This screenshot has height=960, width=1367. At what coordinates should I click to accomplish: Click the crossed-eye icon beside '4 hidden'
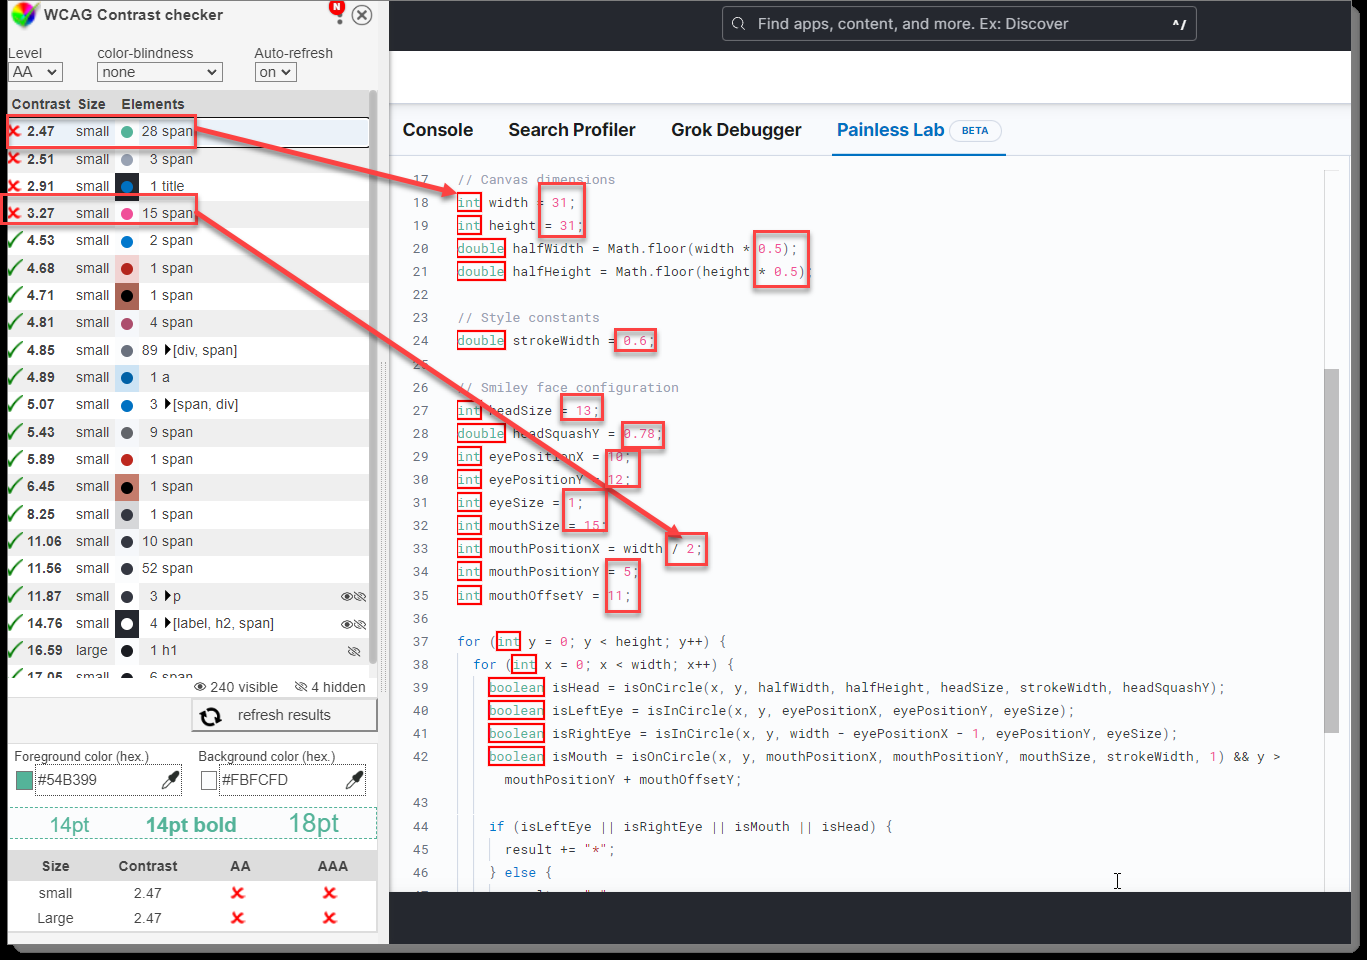(299, 687)
